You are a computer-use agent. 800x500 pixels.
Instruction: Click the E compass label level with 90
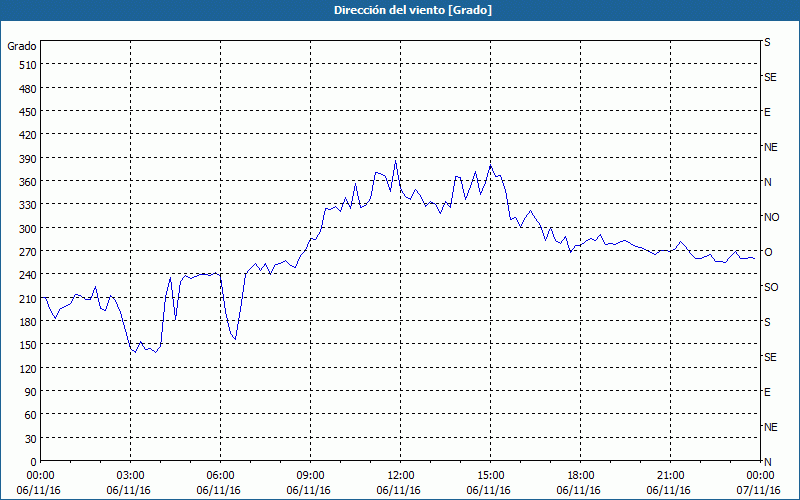click(767, 392)
